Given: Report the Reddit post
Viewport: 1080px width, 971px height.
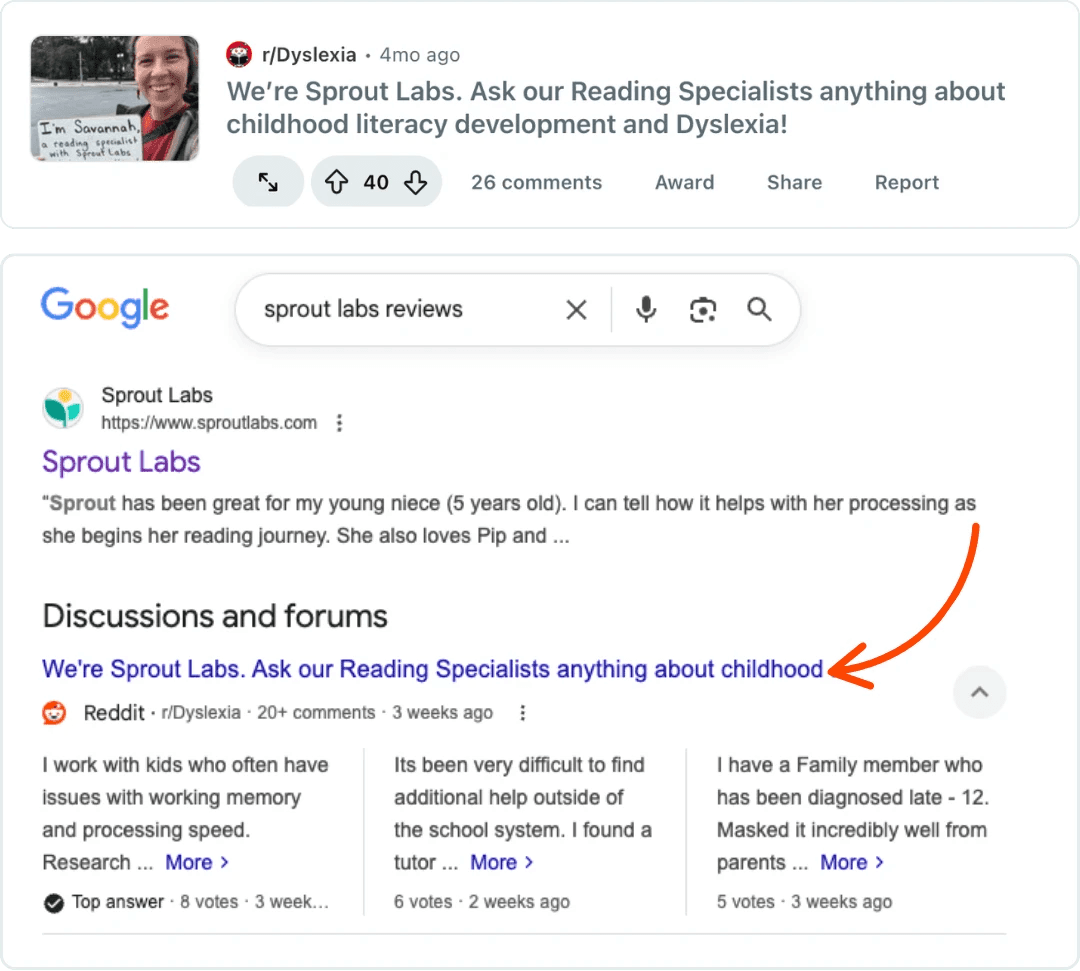Looking at the screenshot, I should click(x=906, y=182).
